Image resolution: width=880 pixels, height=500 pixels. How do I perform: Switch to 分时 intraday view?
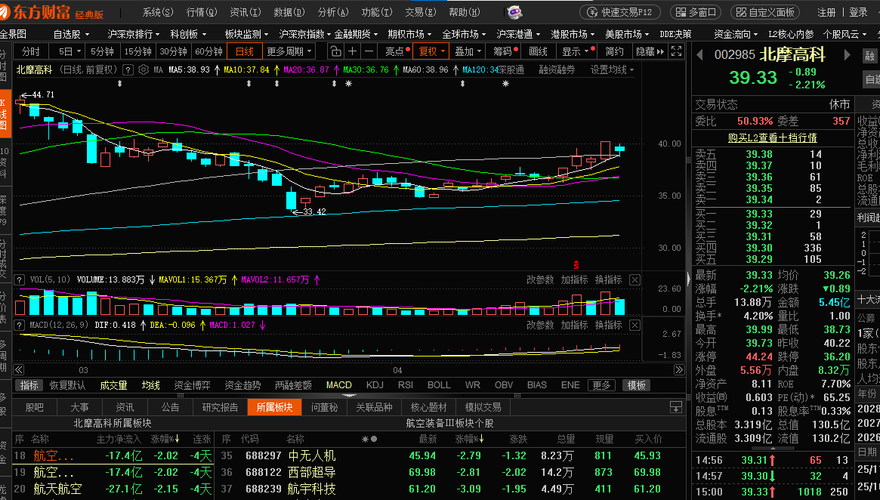coord(31,52)
